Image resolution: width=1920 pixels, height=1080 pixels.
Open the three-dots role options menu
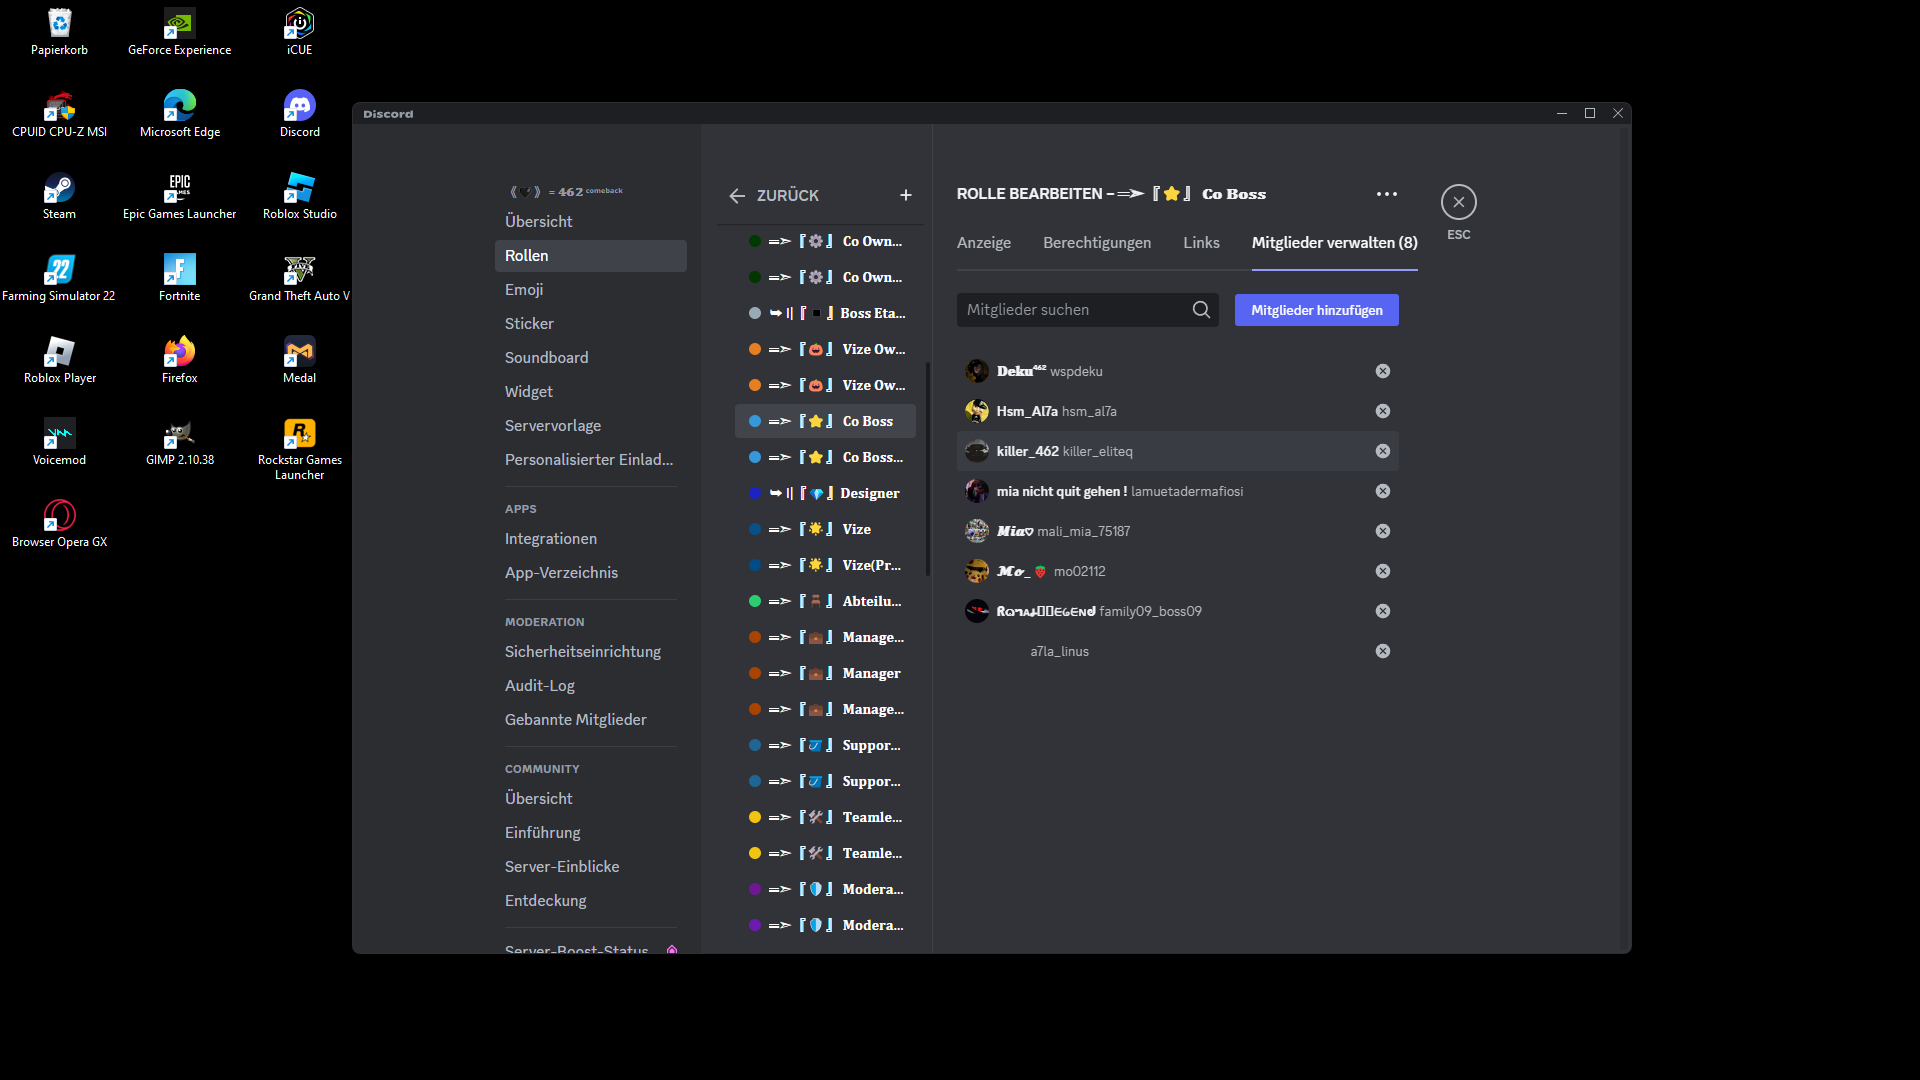click(x=1386, y=194)
